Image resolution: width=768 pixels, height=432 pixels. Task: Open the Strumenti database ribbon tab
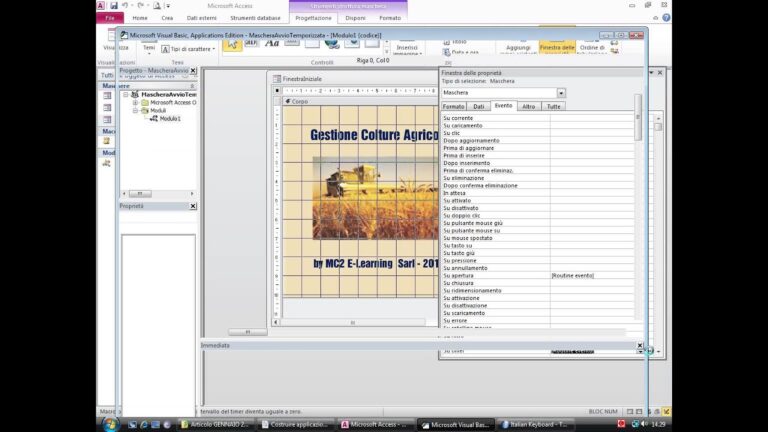[x=255, y=18]
